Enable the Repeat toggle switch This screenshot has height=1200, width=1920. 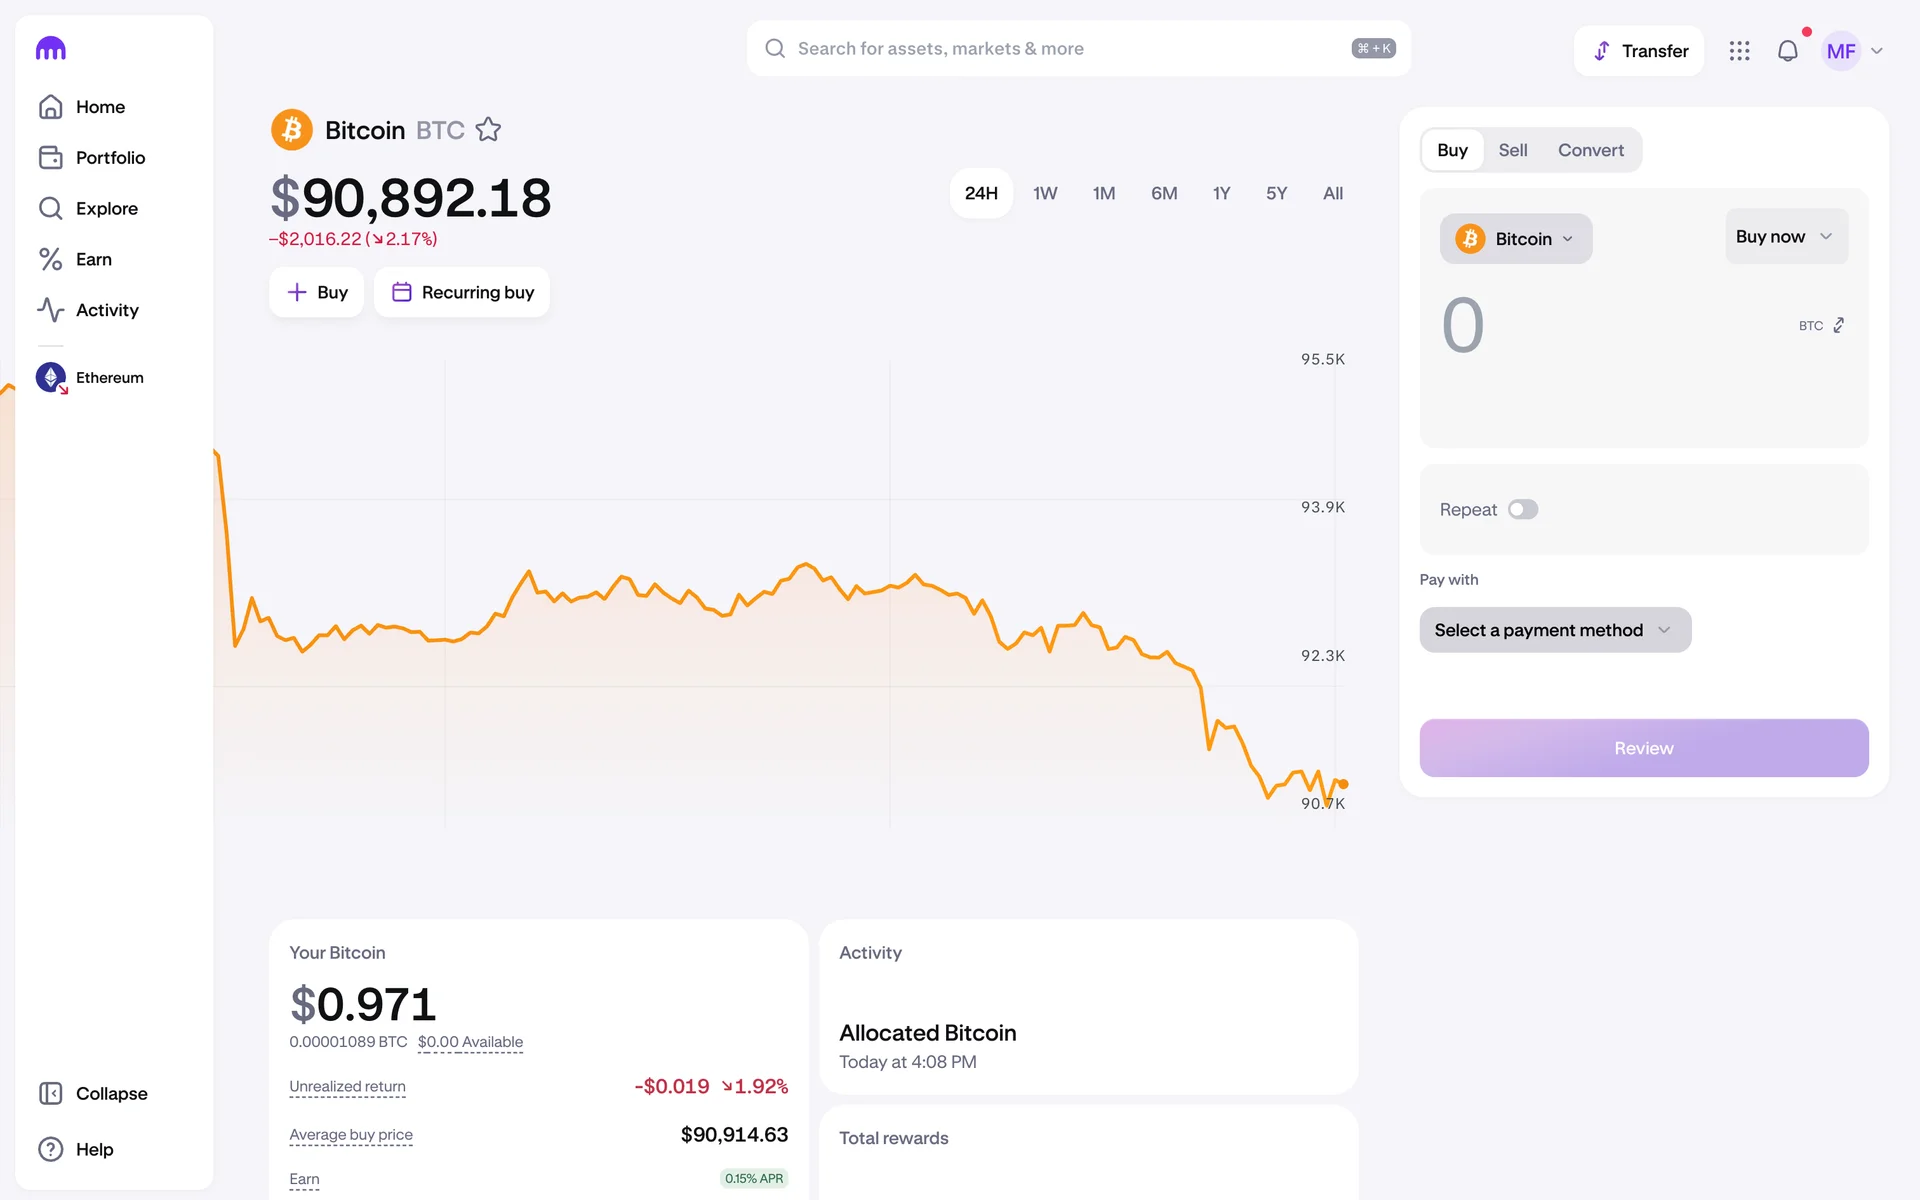click(x=1522, y=510)
